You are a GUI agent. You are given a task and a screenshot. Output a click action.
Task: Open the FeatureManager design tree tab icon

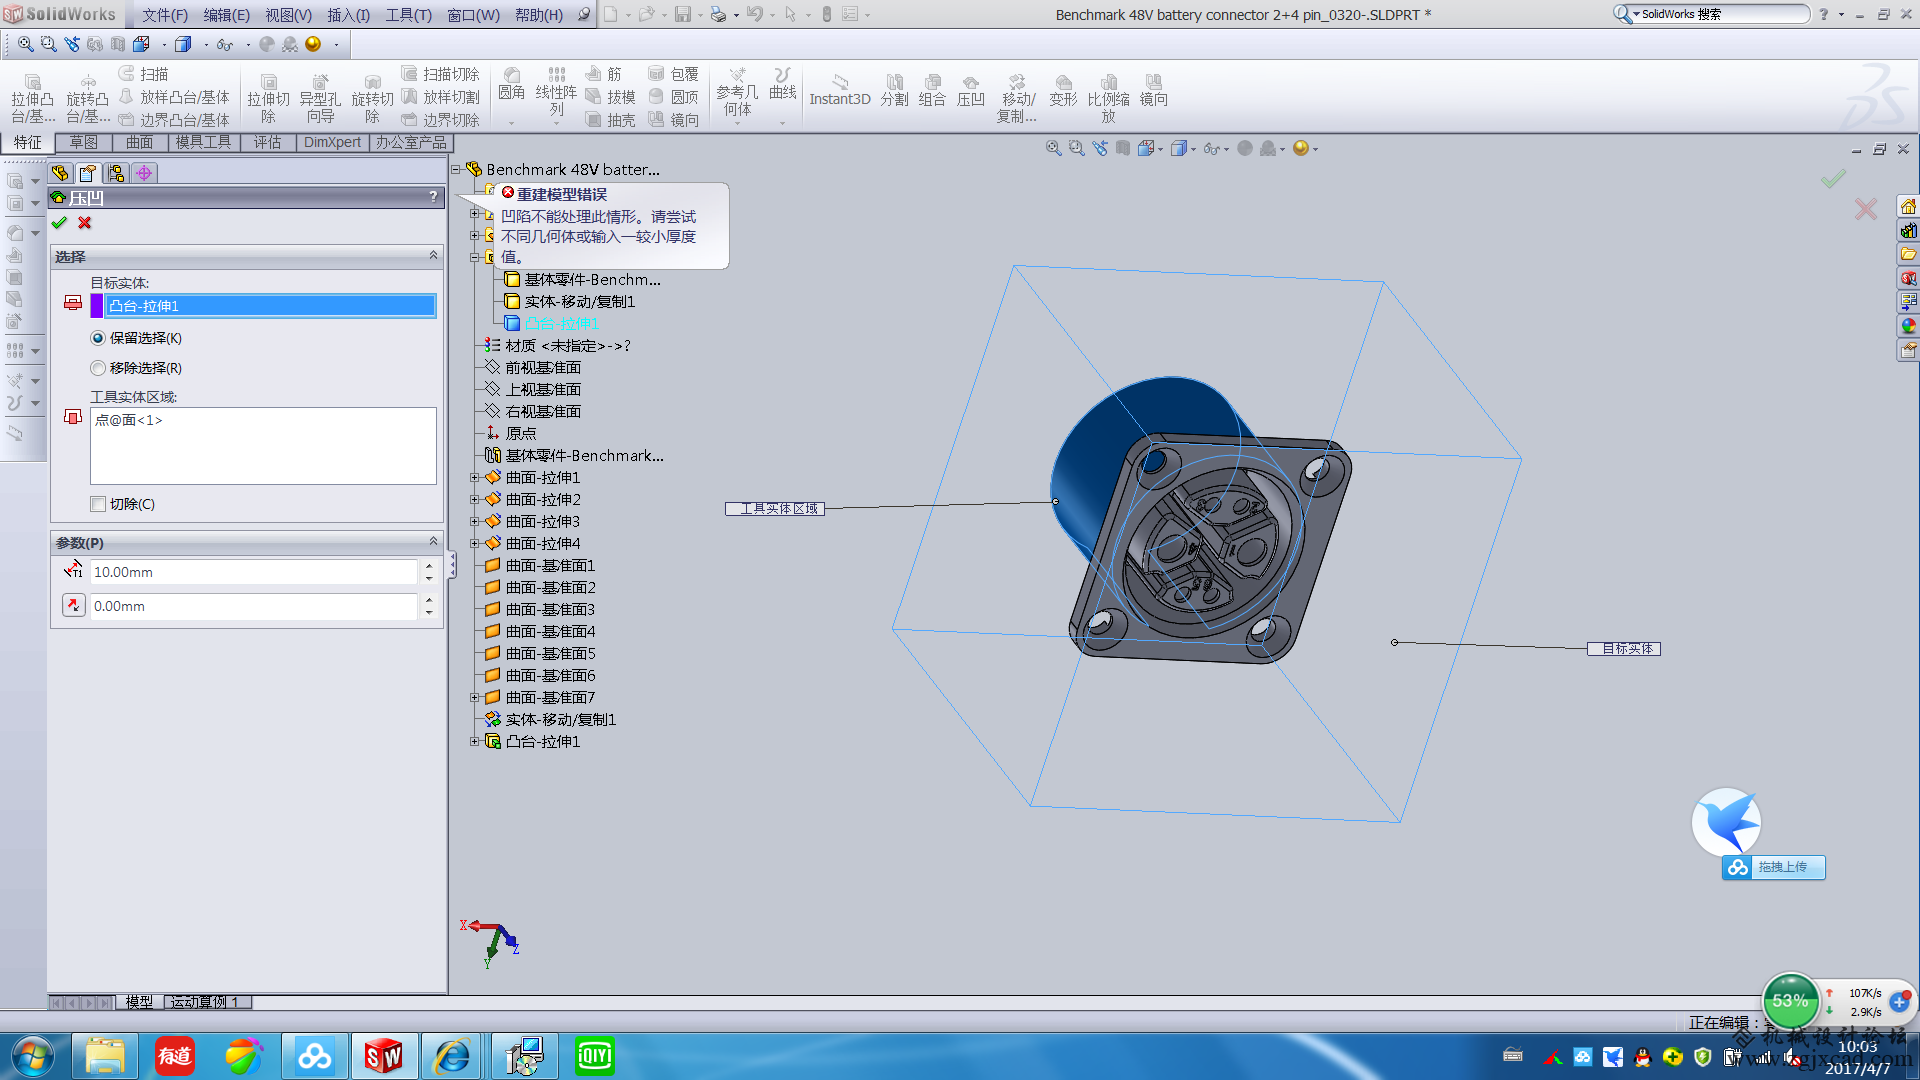(60, 173)
